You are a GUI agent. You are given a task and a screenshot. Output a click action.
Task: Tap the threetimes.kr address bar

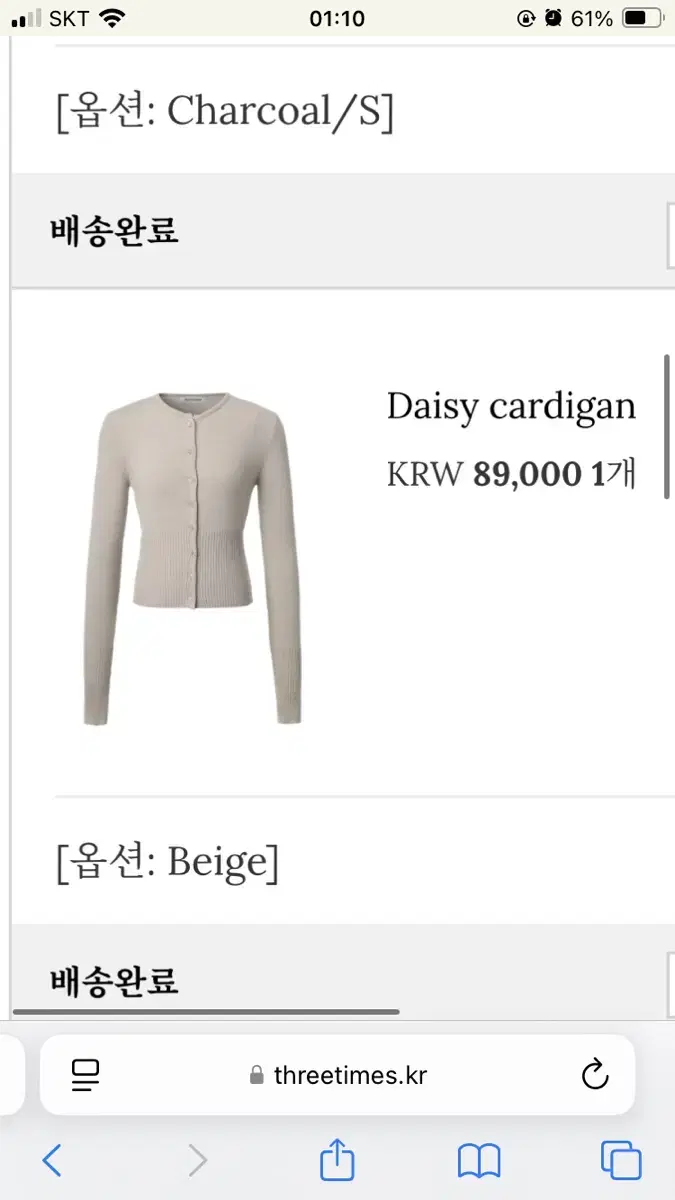(x=337, y=1075)
